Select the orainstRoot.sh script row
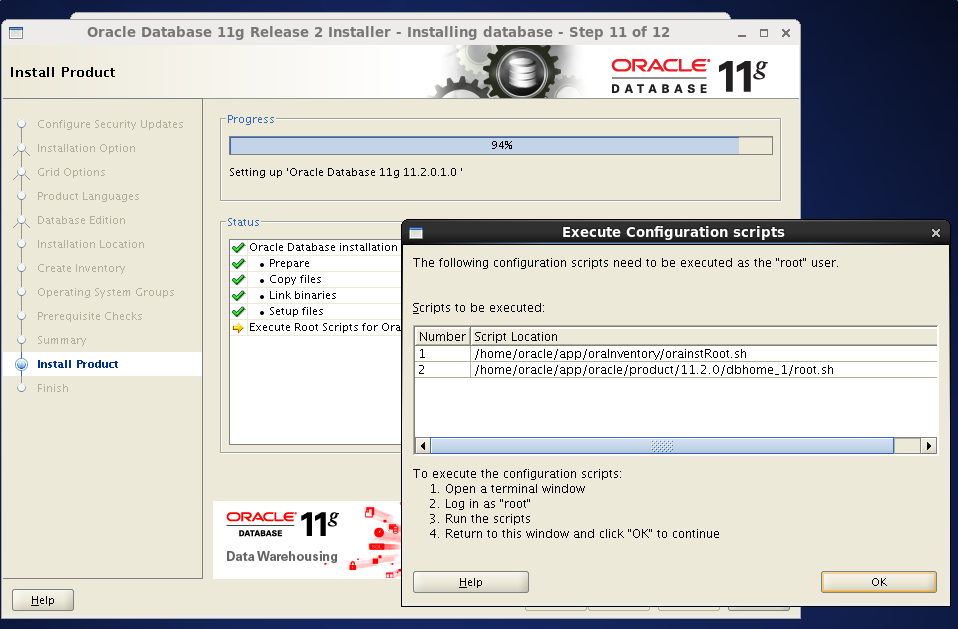958x629 pixels. pyautogui.click(x=610, y=354)
